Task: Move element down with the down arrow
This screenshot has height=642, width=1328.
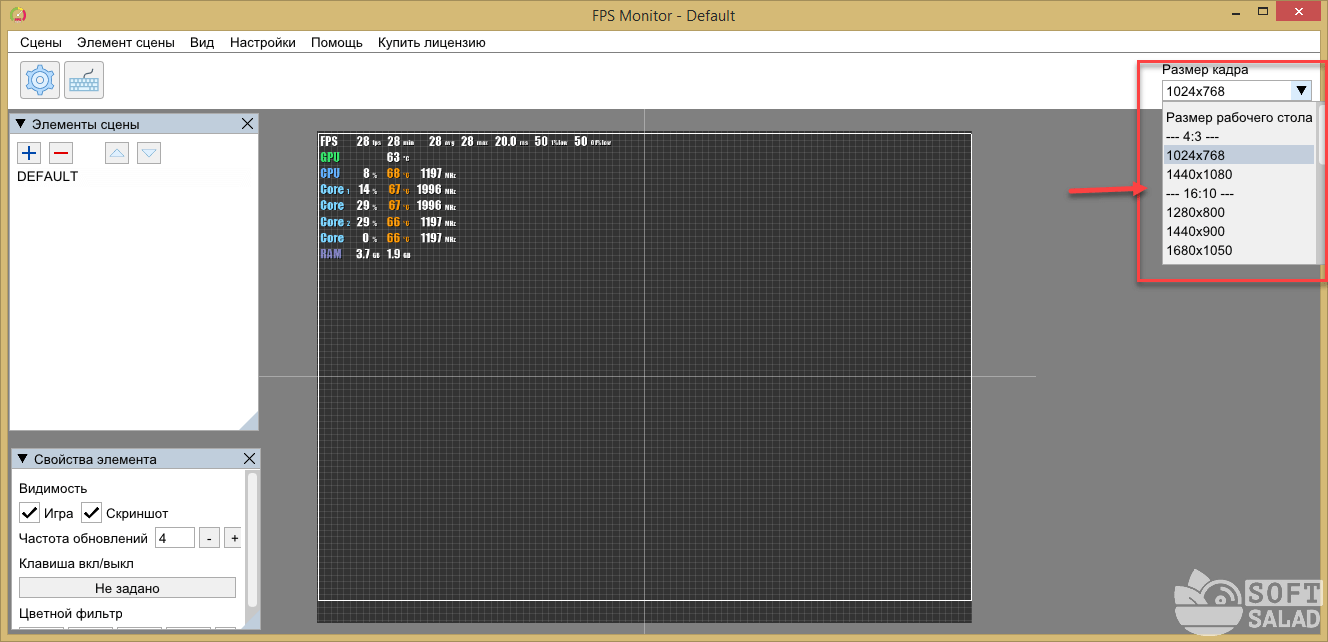Action: pos(149,153)
